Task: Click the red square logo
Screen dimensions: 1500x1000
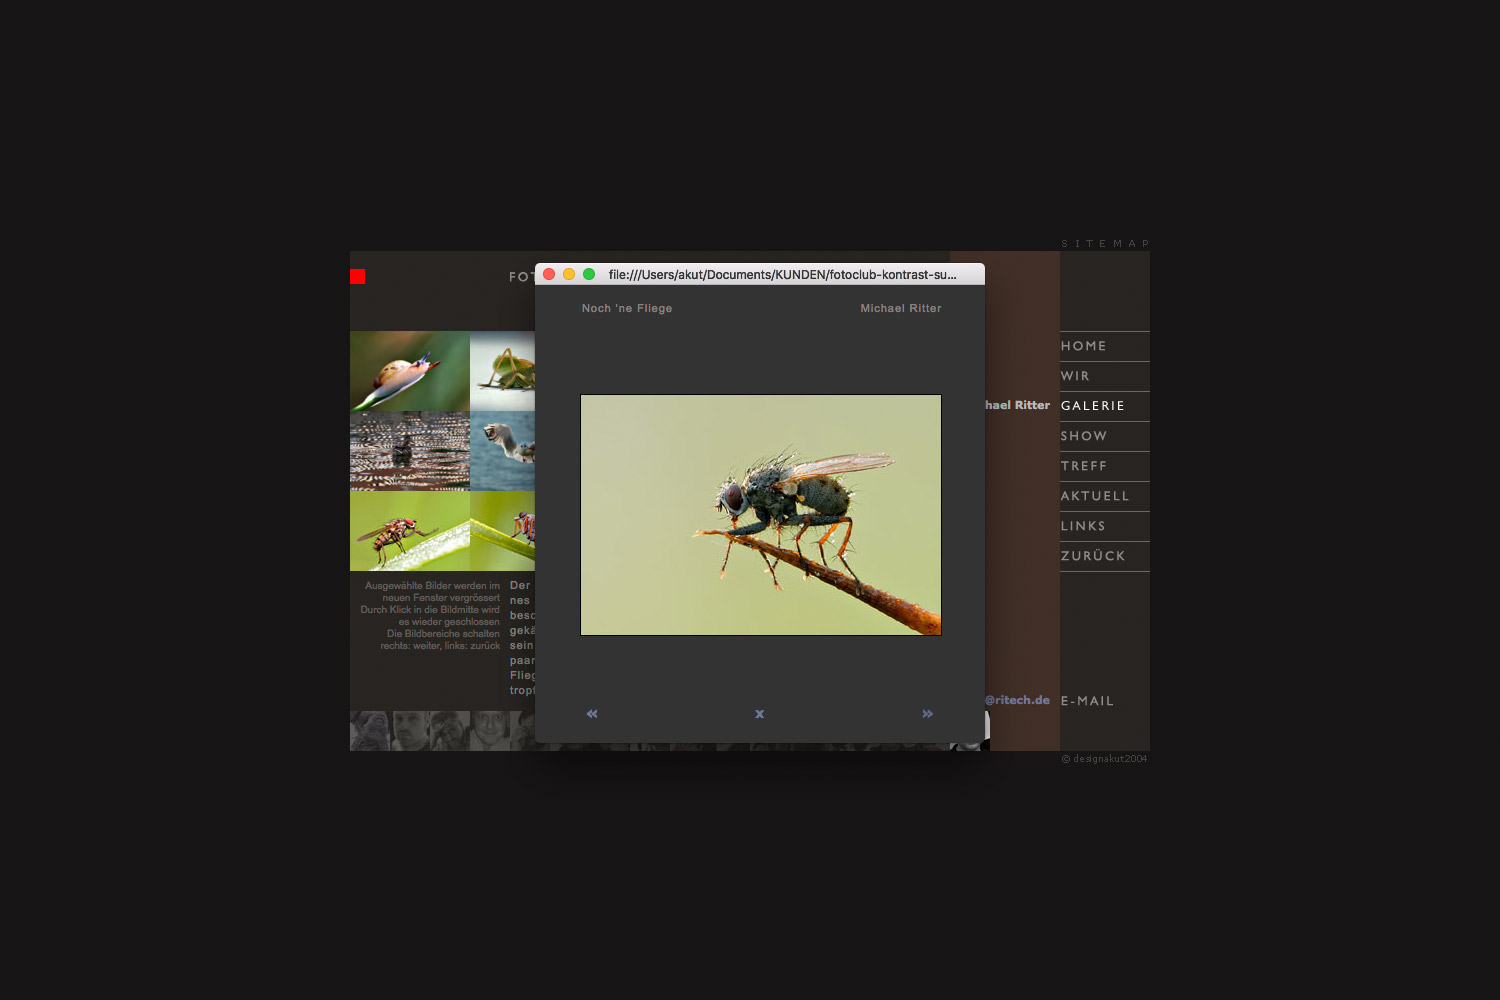Action: click(x=358, y=277)
